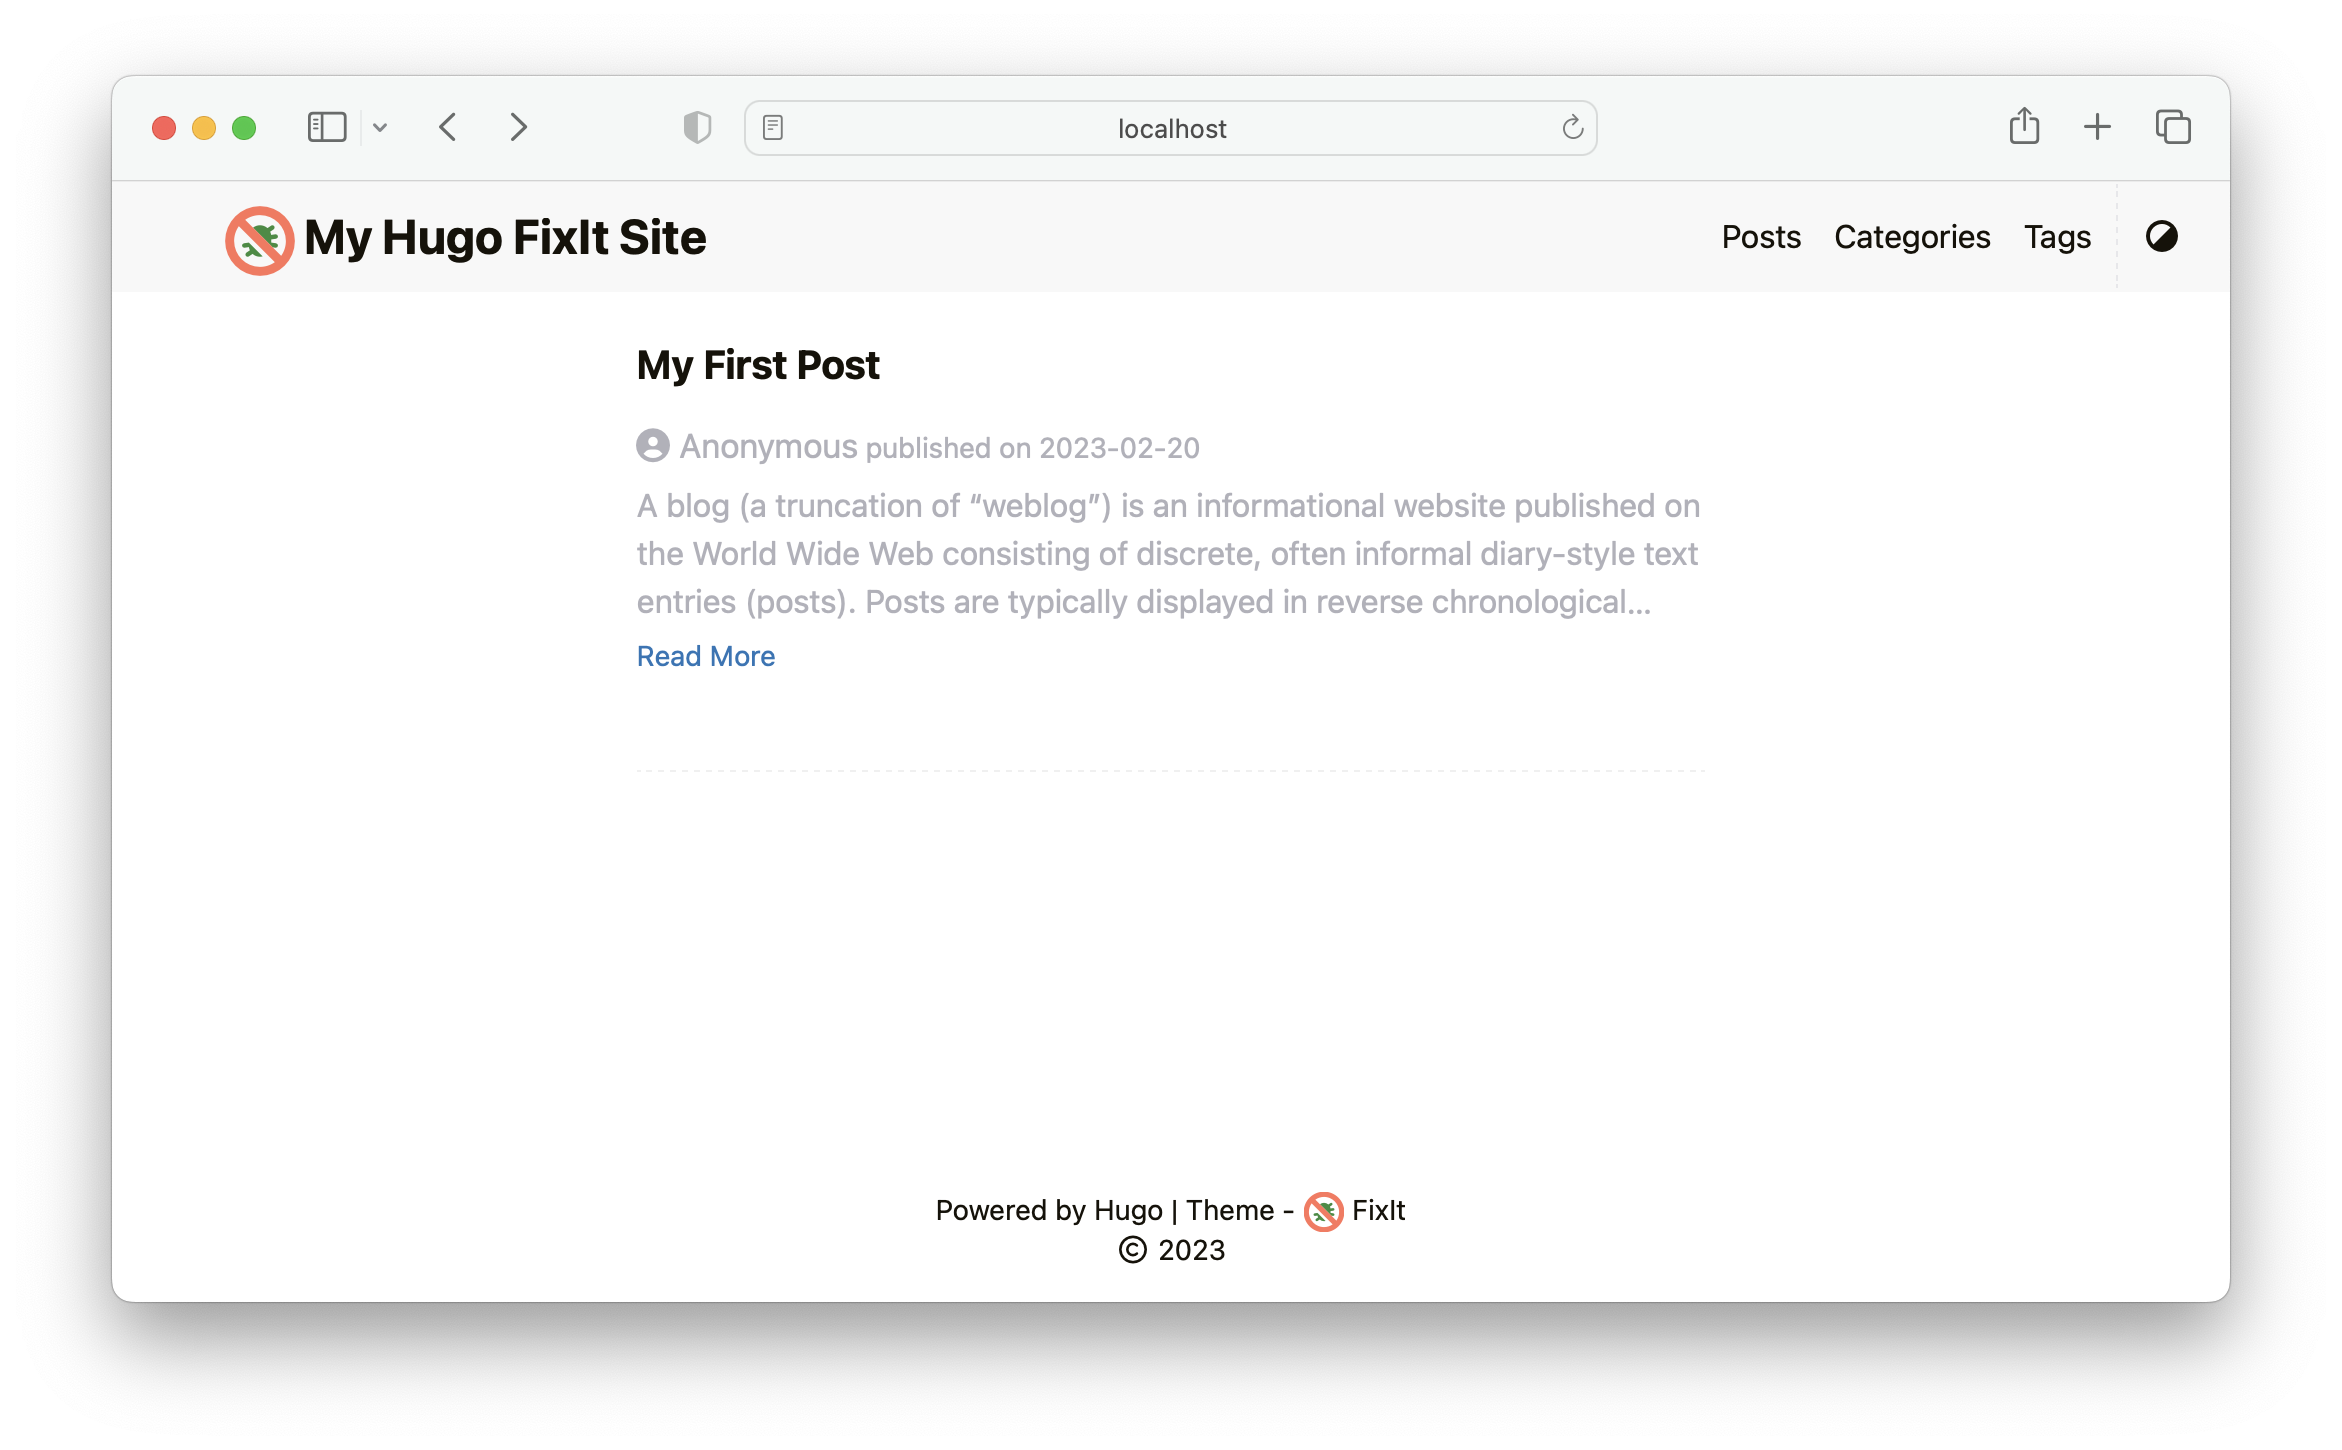Screen dimensions: 2342x1450
Task: Open the privacy report shield icon
Action: tap(697, 127)
